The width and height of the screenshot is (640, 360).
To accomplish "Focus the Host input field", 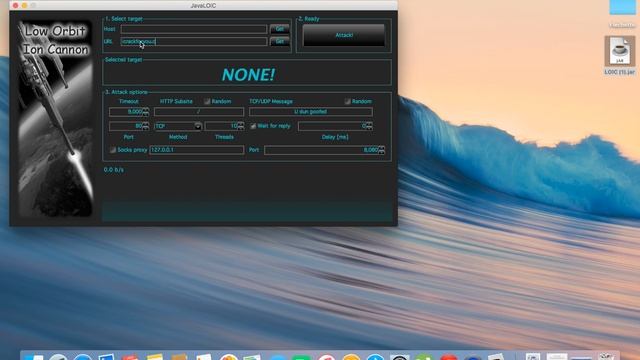I will [194, 29].
